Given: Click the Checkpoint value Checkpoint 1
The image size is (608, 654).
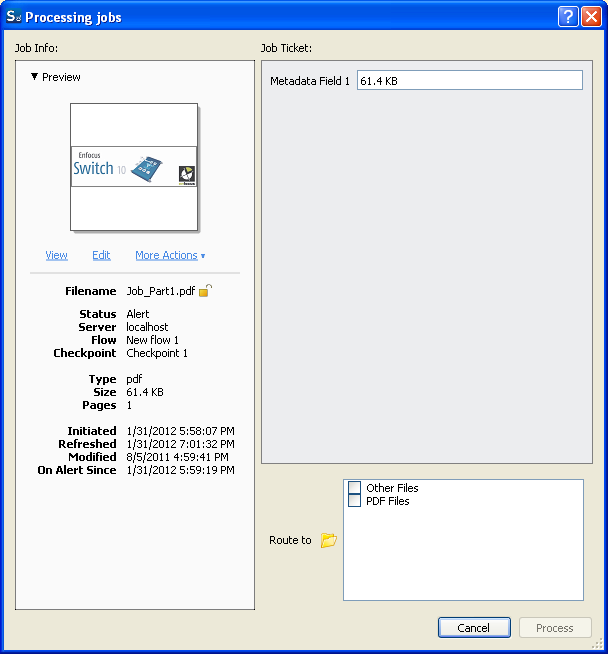Looking at the screenshot, I should [157, 353].
